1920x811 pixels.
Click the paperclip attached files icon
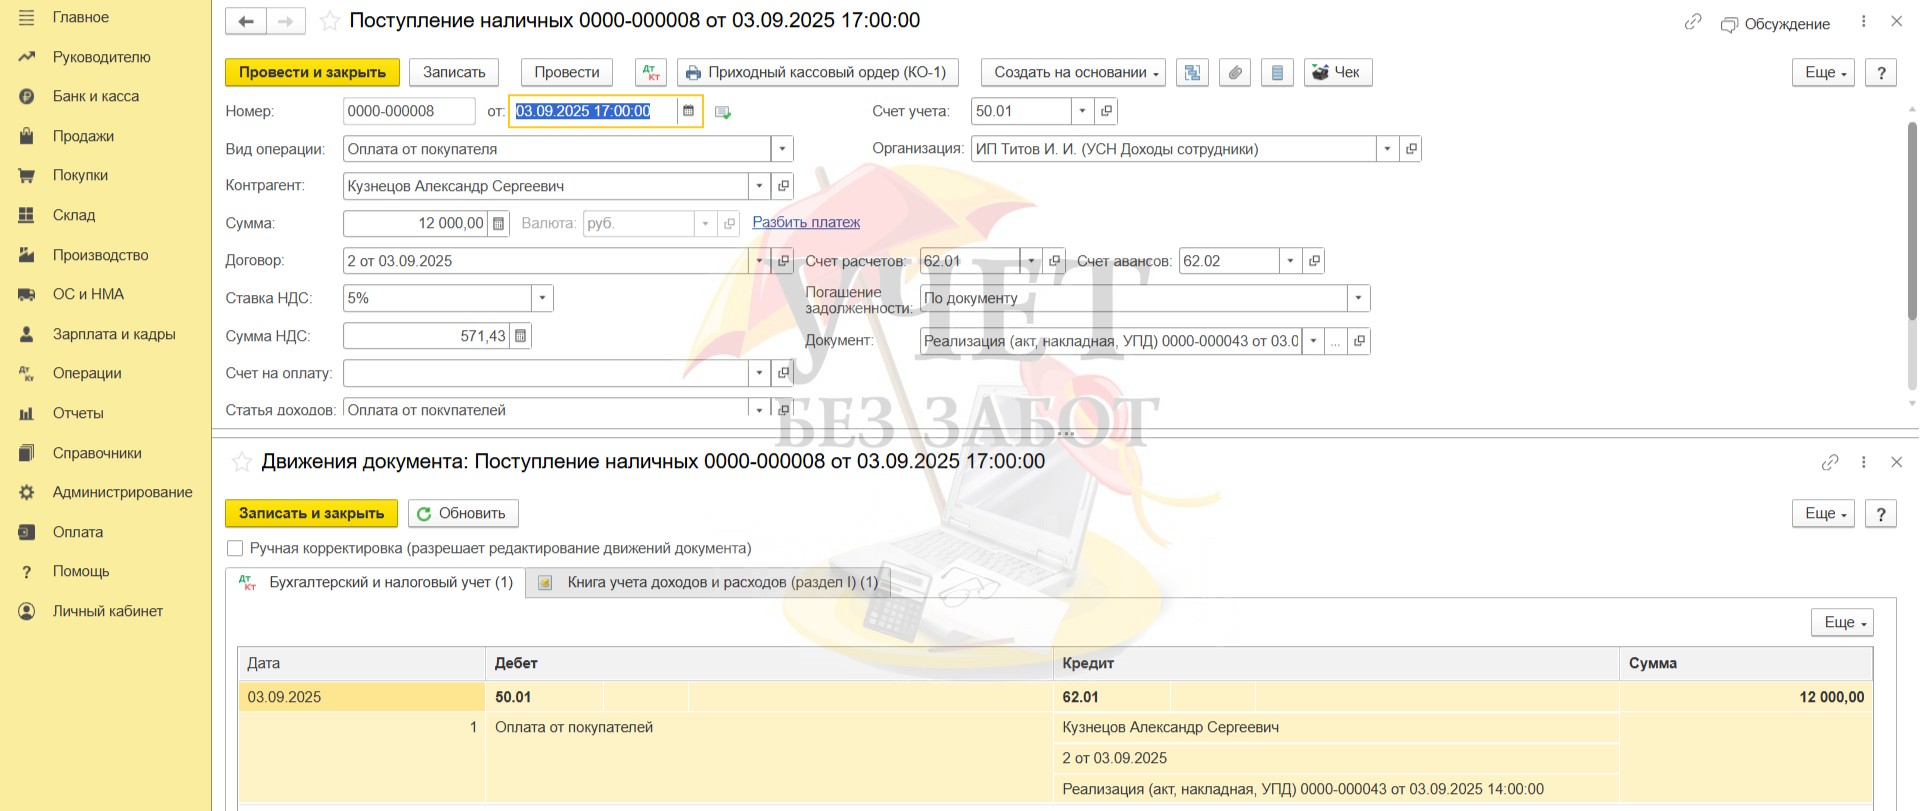coord(1235,72)
